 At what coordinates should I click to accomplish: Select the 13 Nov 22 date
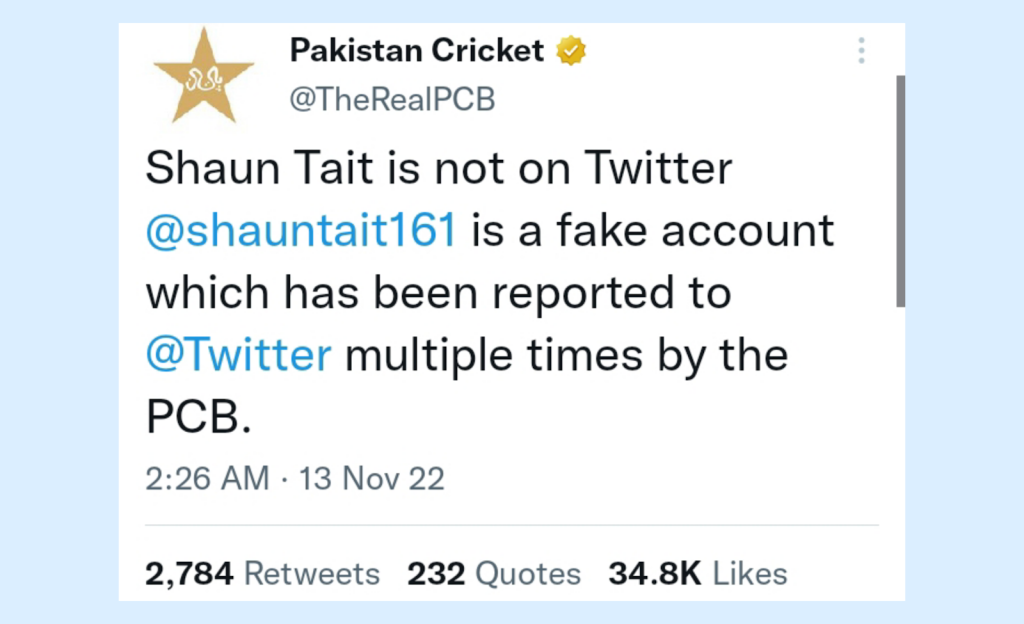tap(372, 478)
